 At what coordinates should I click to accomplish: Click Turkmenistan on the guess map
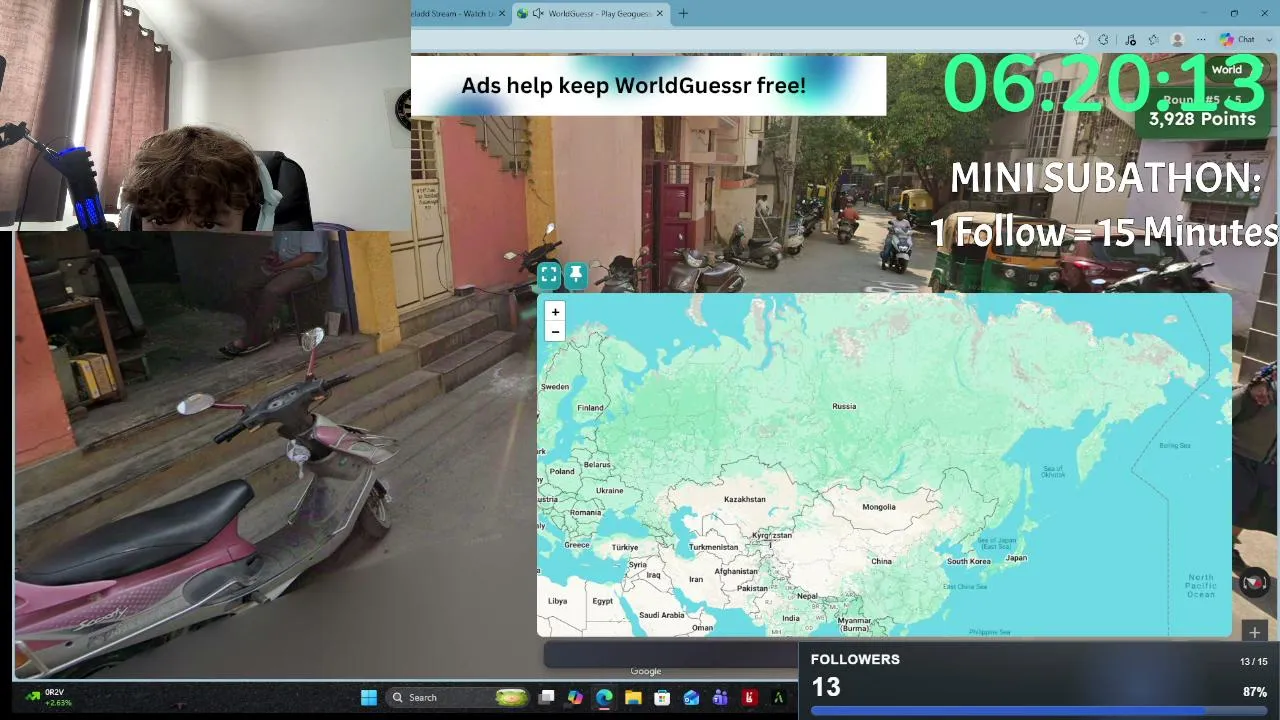point(713,547)
